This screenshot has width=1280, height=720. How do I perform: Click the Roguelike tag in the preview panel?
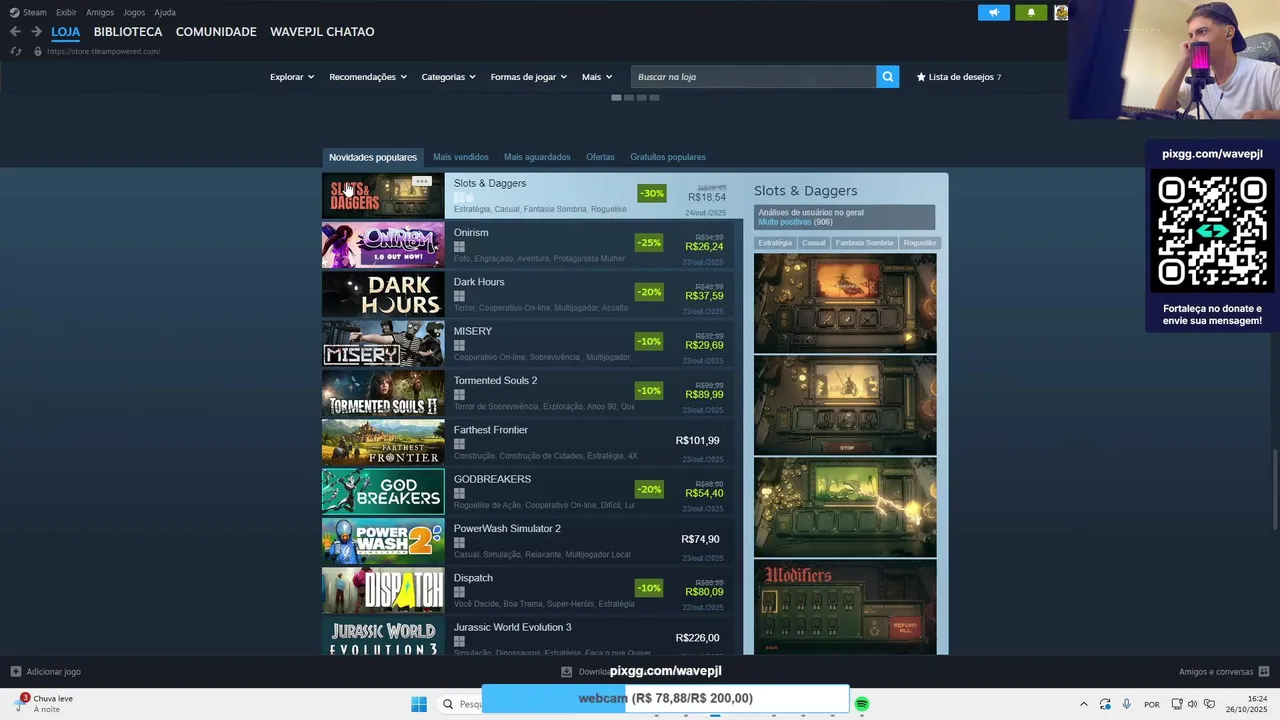(920, 243)
